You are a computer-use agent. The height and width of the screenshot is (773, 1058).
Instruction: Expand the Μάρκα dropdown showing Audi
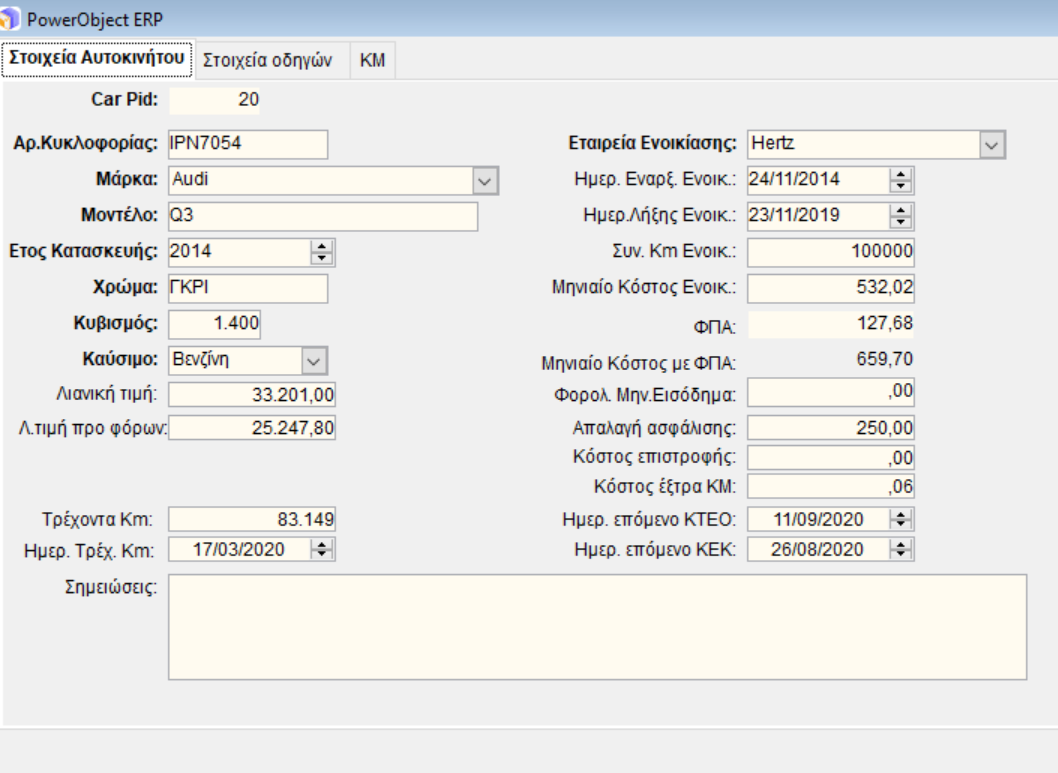coord(484,181)
